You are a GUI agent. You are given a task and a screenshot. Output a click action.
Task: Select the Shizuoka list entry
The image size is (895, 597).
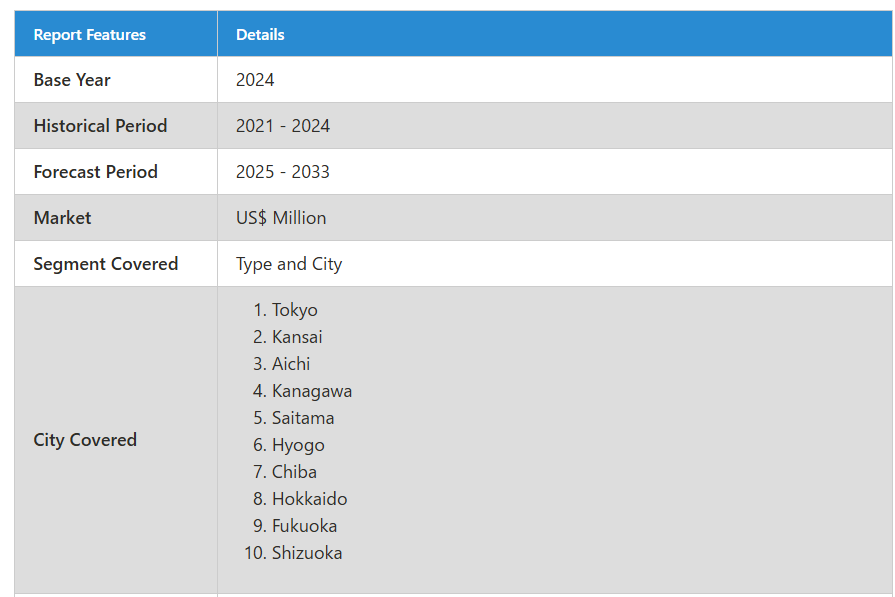coord(306,553)
